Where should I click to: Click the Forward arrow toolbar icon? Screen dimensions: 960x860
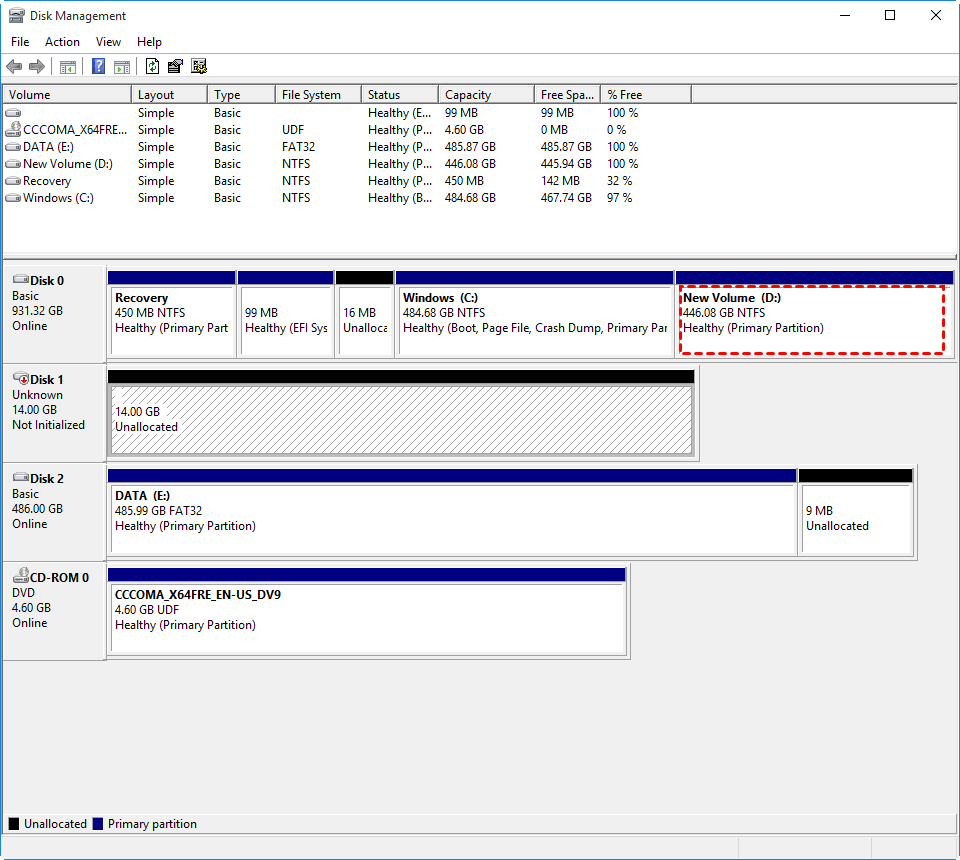37,67
